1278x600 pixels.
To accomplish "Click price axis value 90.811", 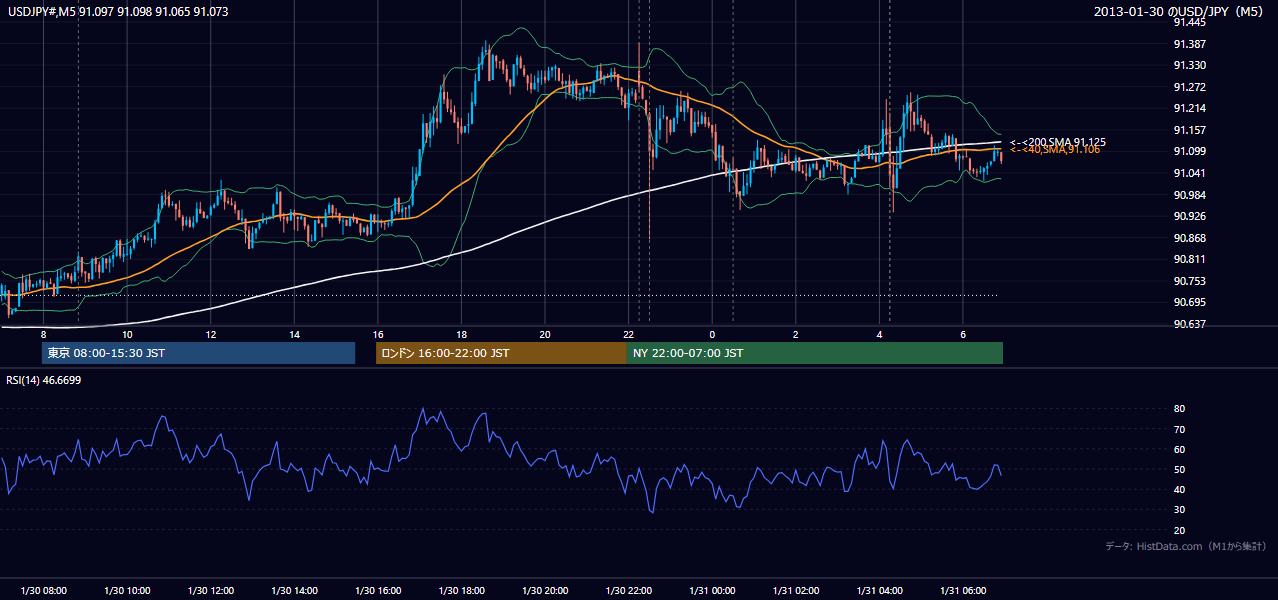I will point(1188,259).
